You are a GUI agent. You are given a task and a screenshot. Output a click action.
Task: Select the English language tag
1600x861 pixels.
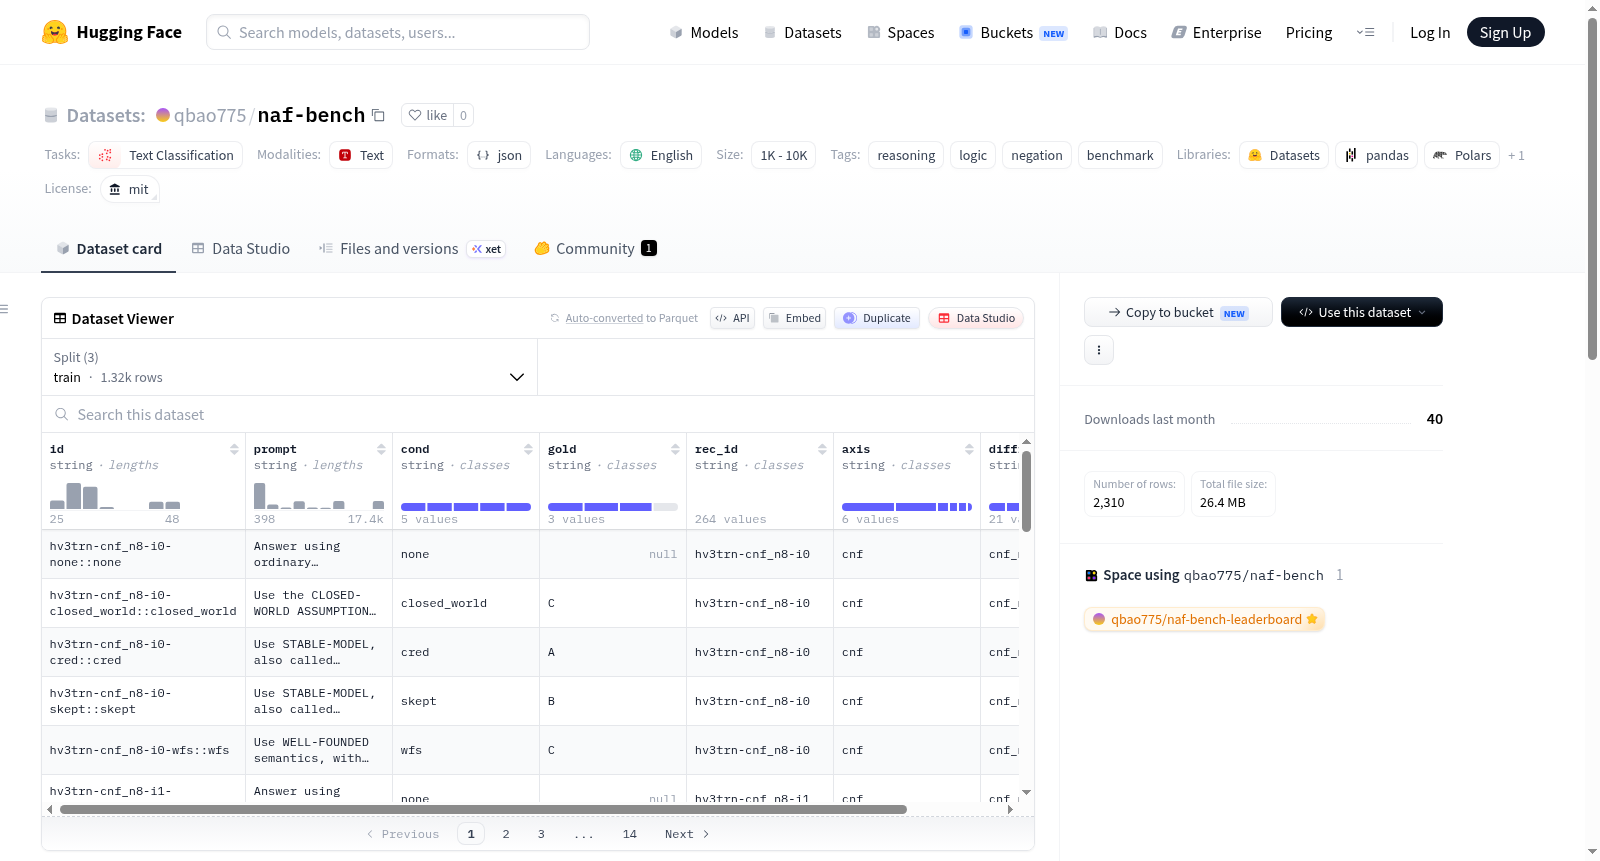pyautogui.click(x=661, y=155)
